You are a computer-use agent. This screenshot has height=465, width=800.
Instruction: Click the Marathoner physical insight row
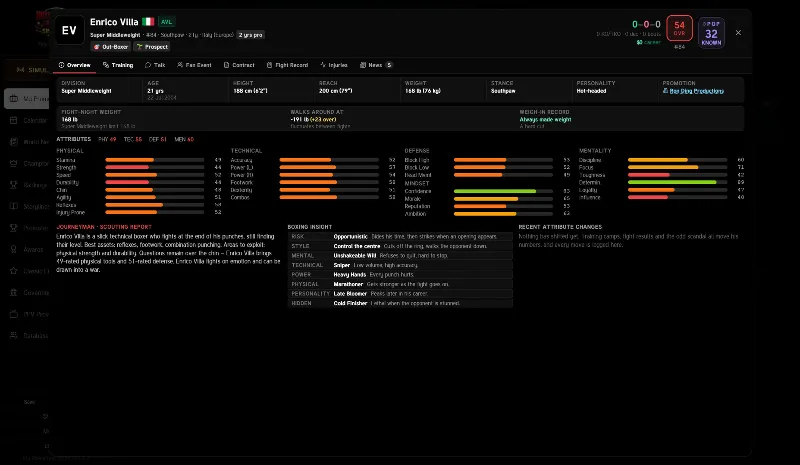[x=401, y=284]
